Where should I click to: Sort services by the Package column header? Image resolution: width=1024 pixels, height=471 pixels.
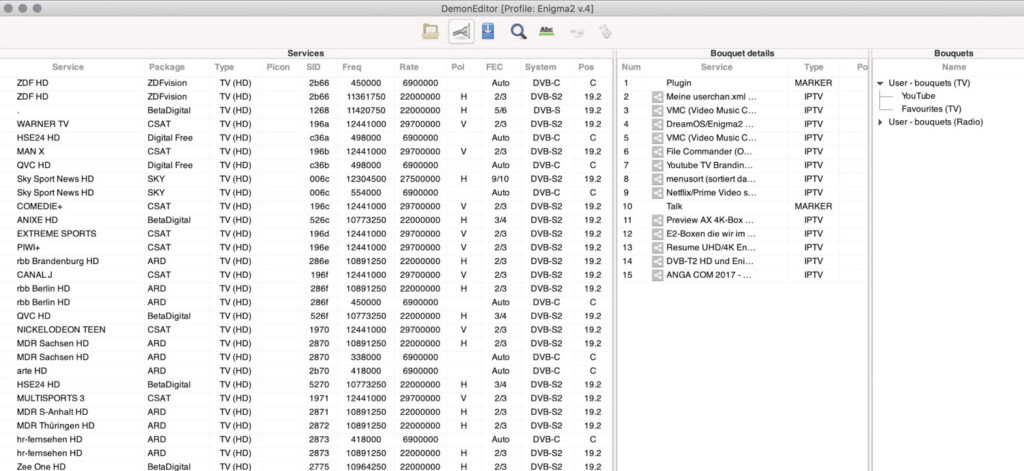(167, 67)
